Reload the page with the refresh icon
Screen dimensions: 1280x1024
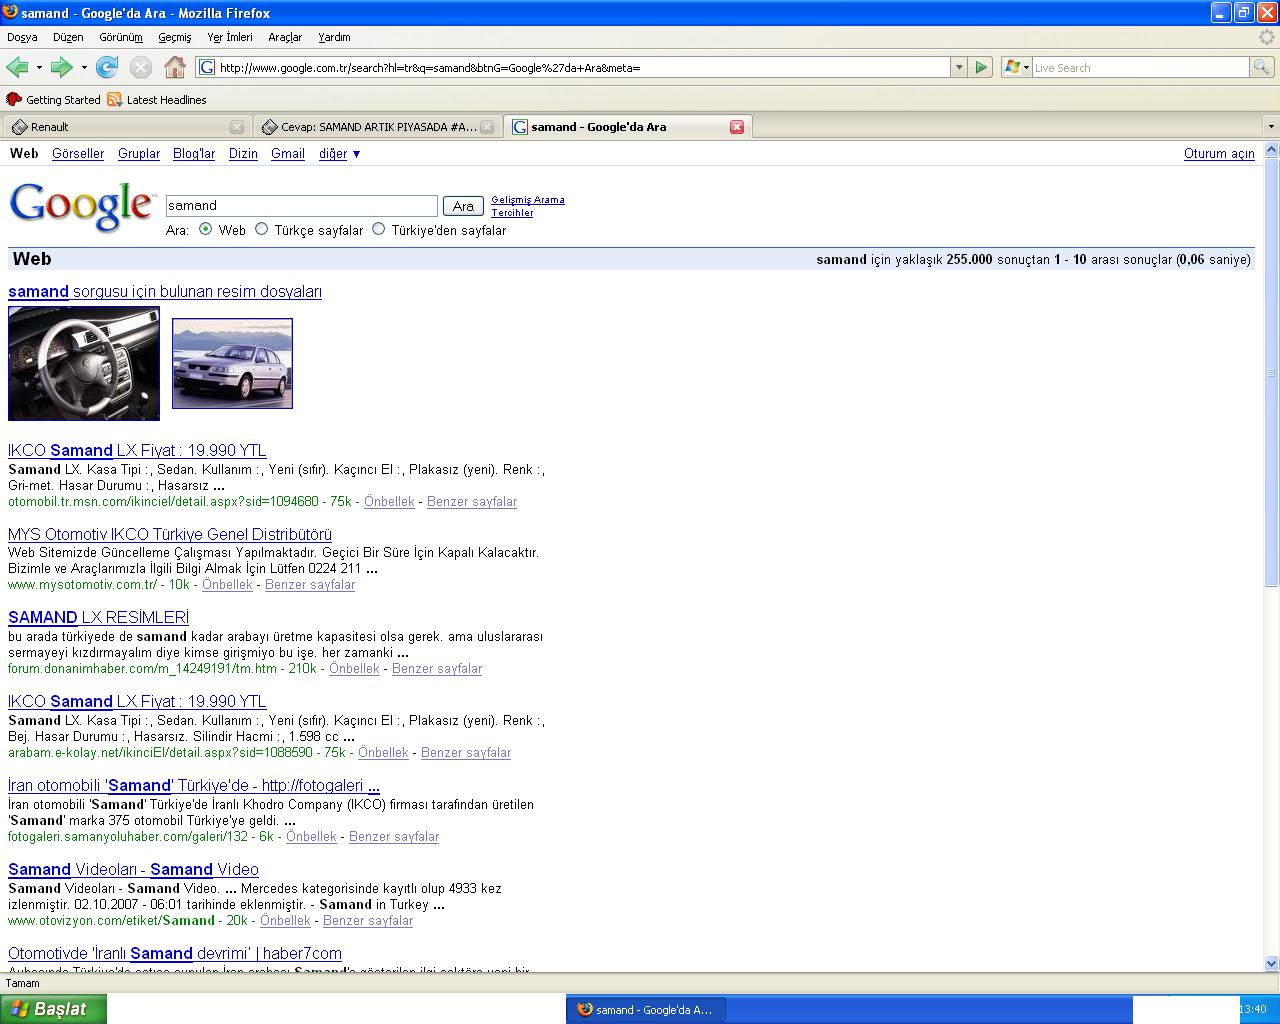107,67
